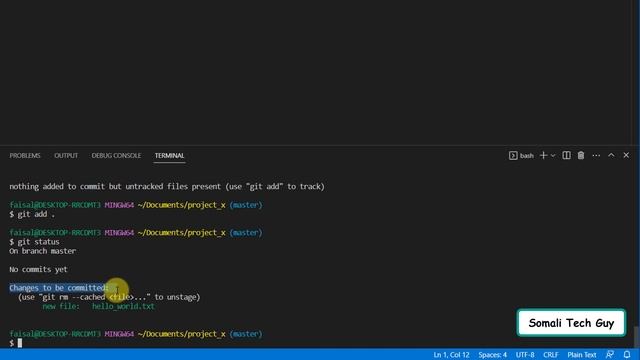The height and width of the screenshot is (360, 640).
Task: Open the OUTPUT tab
Action: (x=66, y=156)
